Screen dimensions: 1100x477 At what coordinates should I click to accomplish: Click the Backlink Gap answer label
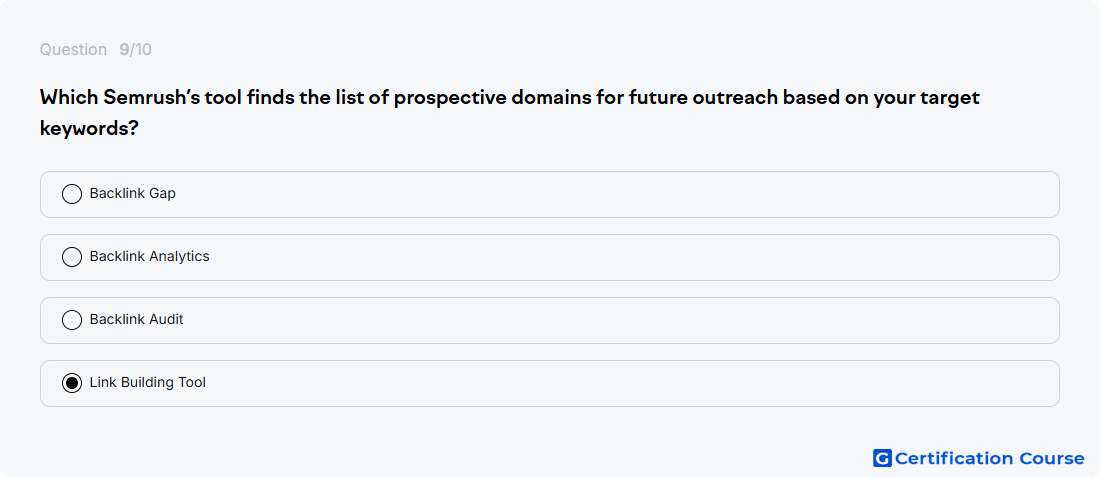point(133,193)
